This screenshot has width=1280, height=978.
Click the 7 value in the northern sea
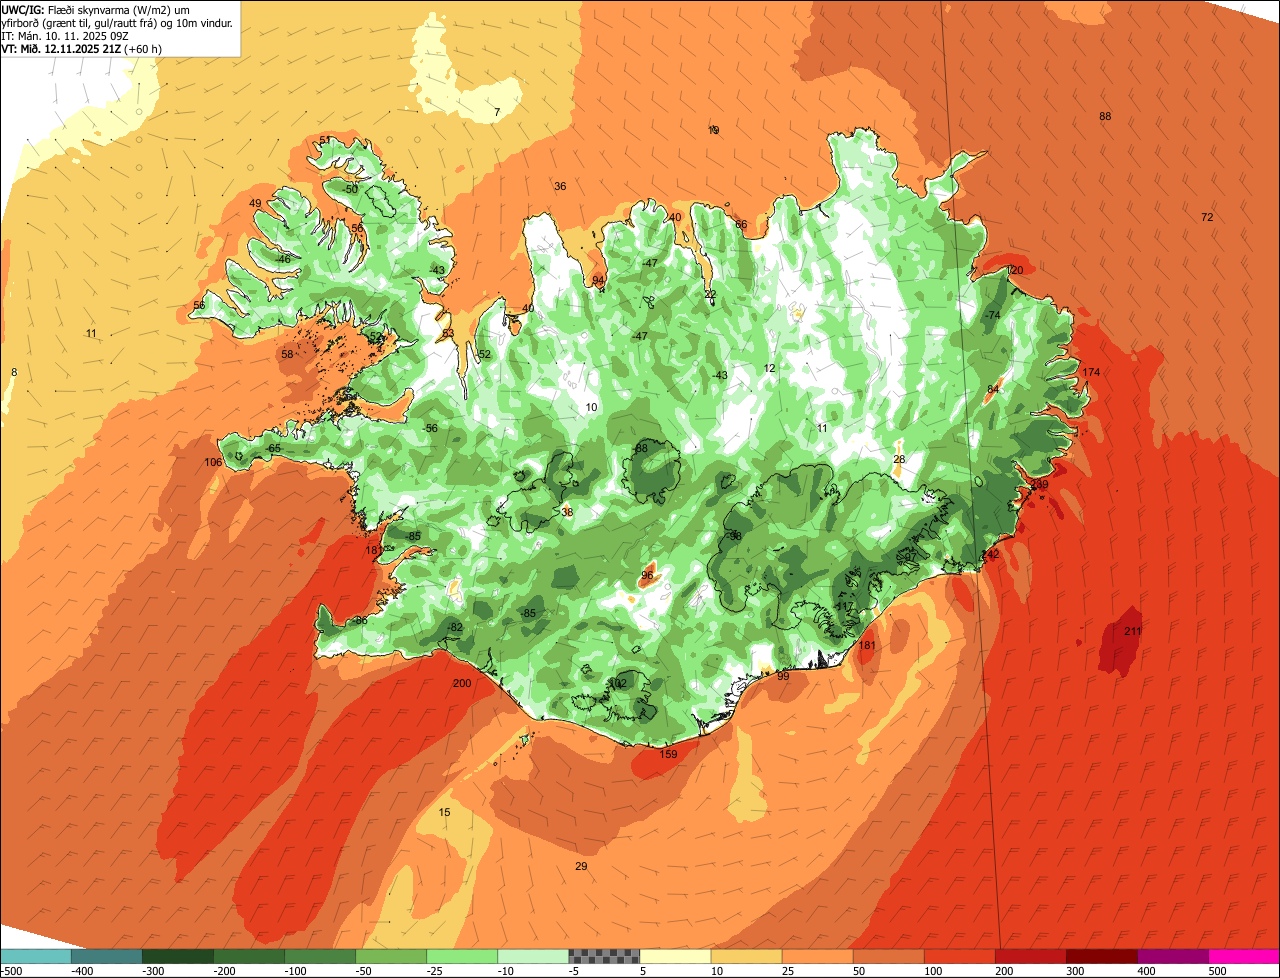point(497,112)
